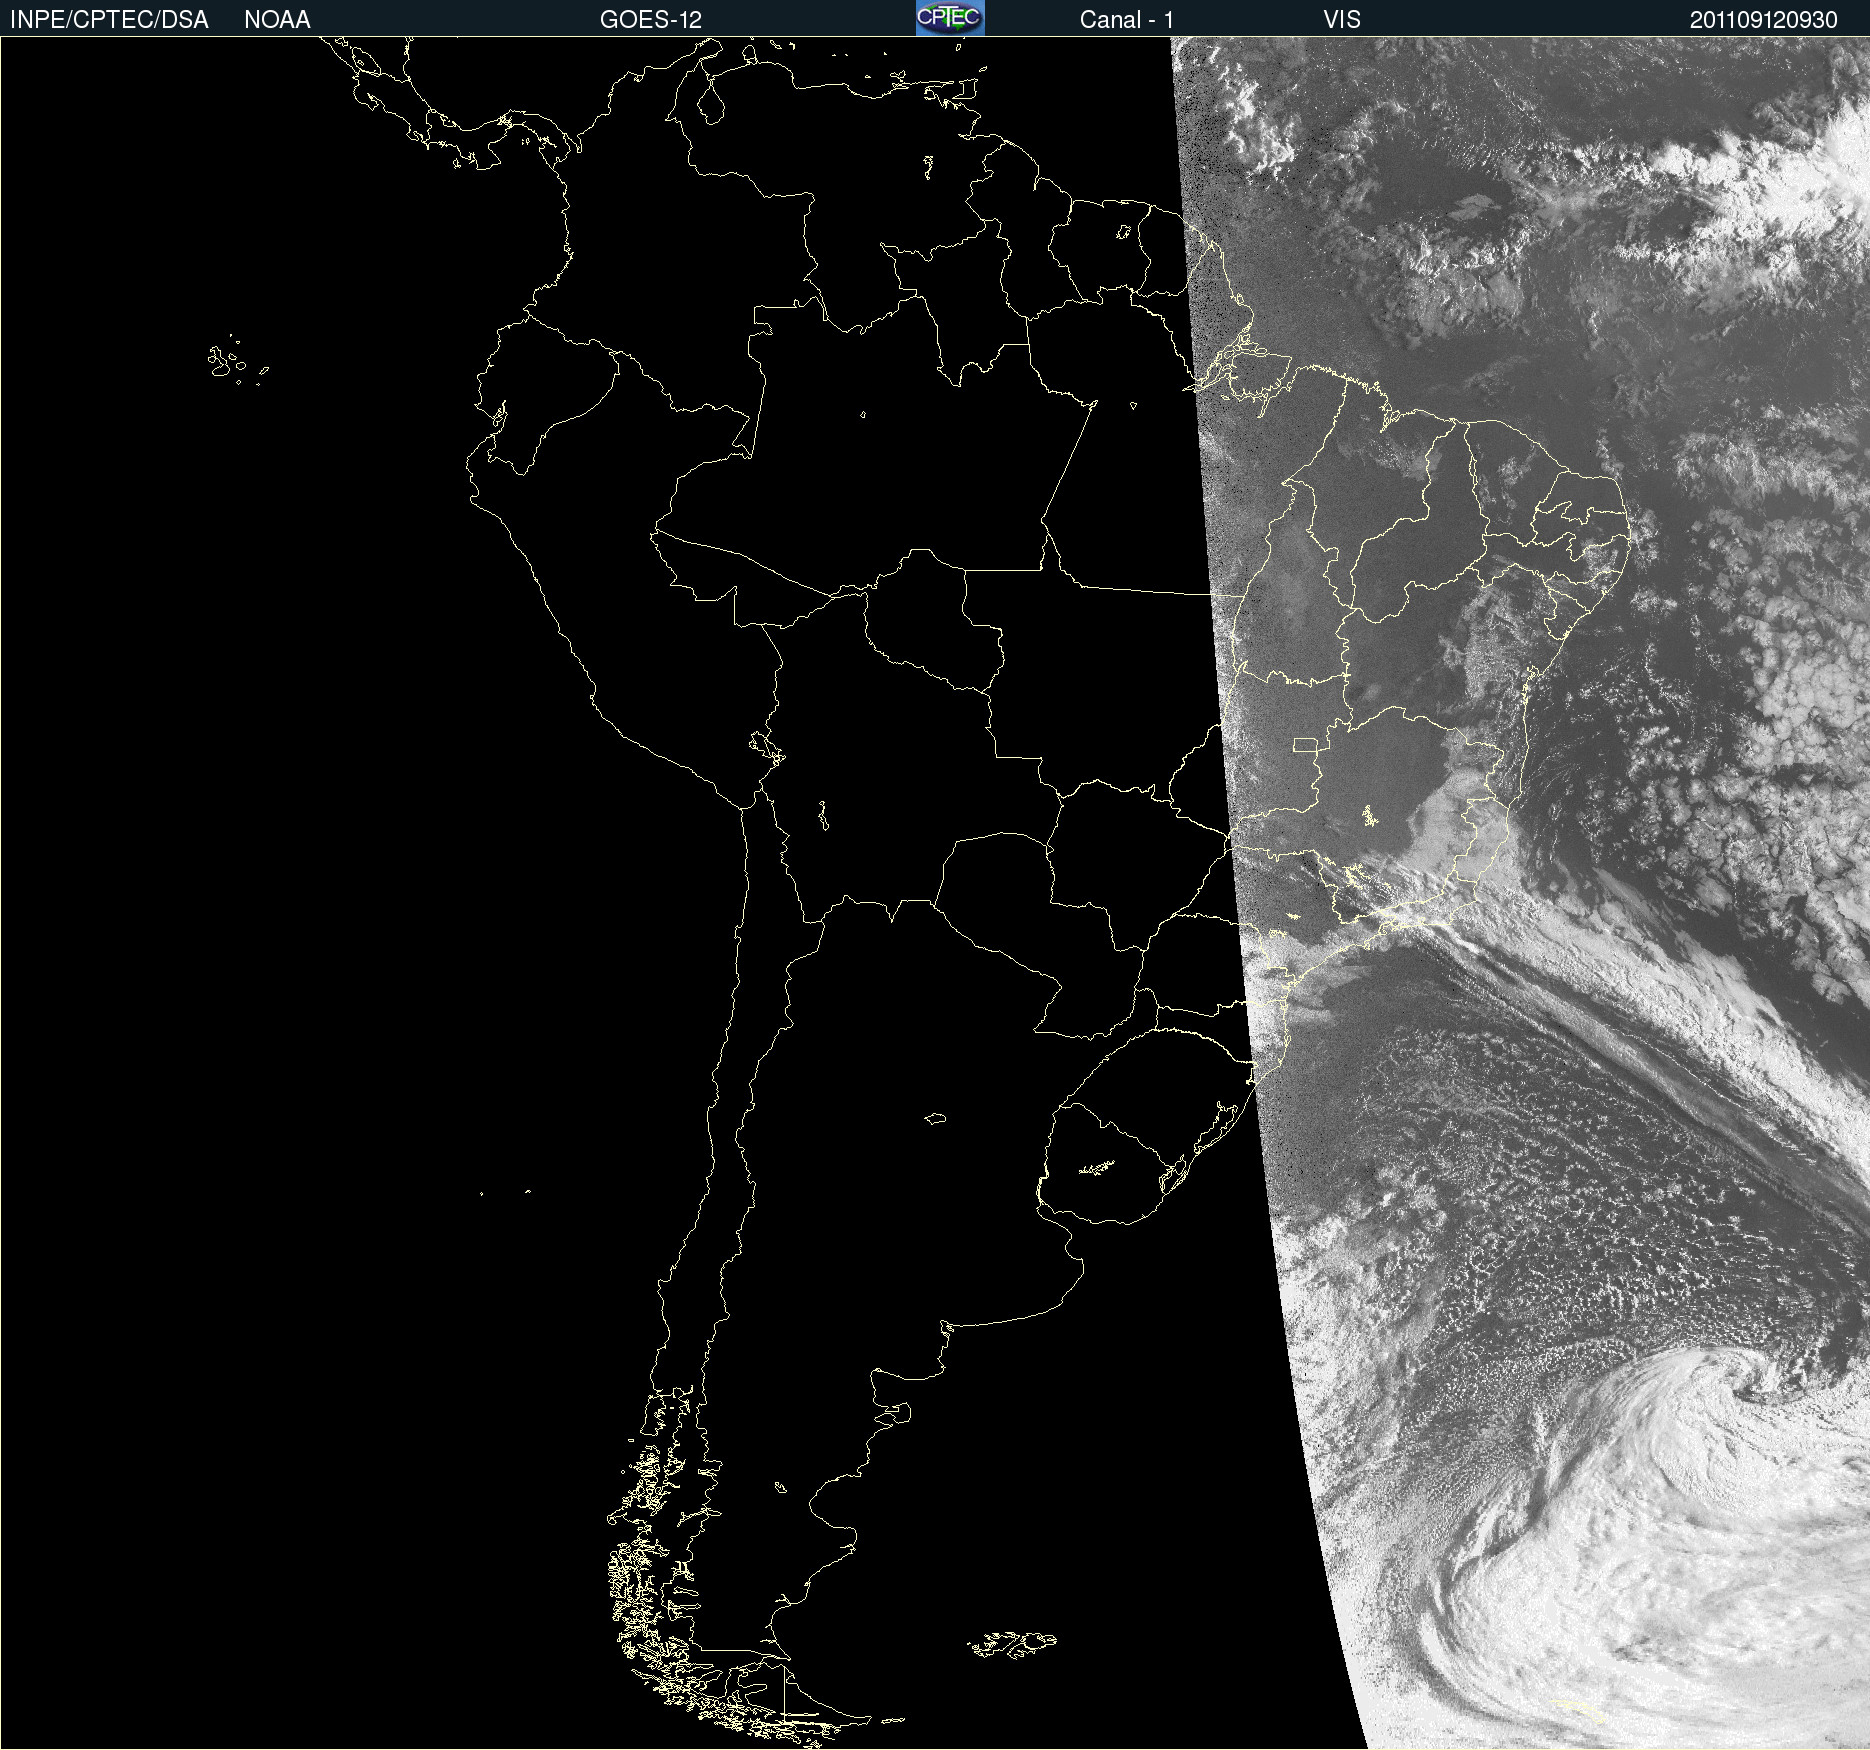Click the GOES-12 satellite label
1870x1750 pixels.
pos(651,20)
